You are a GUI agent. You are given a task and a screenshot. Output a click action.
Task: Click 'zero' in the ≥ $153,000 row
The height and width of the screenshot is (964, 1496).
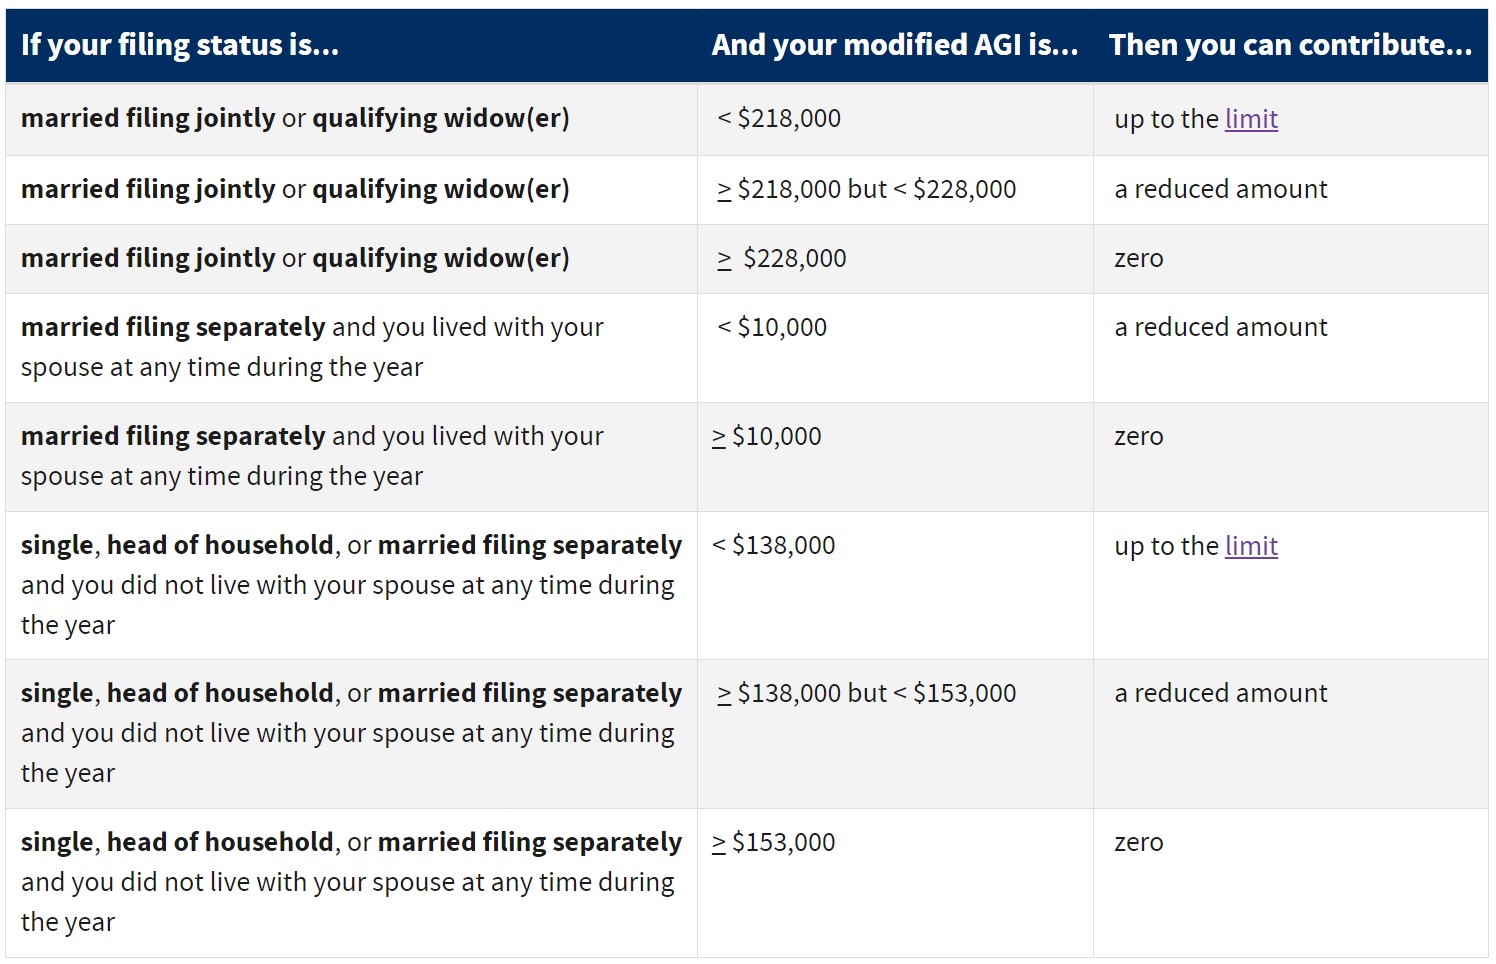1139,843
